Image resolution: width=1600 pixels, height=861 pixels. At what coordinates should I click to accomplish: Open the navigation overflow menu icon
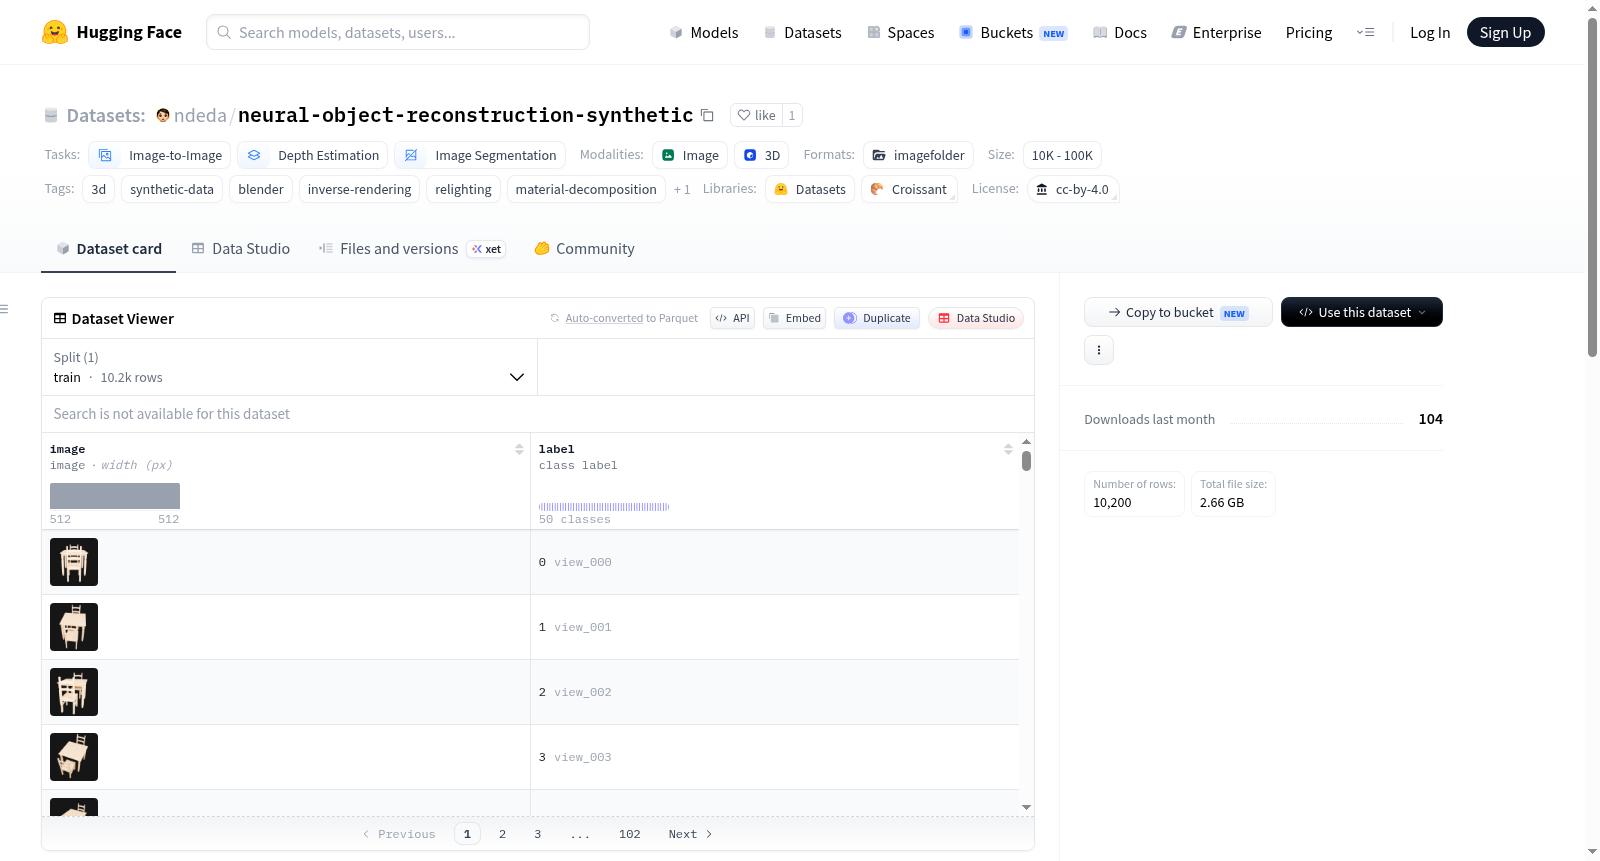point(1365,32)
